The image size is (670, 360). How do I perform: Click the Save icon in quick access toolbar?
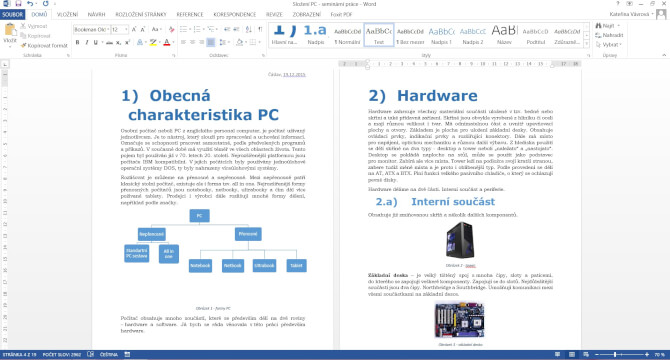[x=18, y=4]
